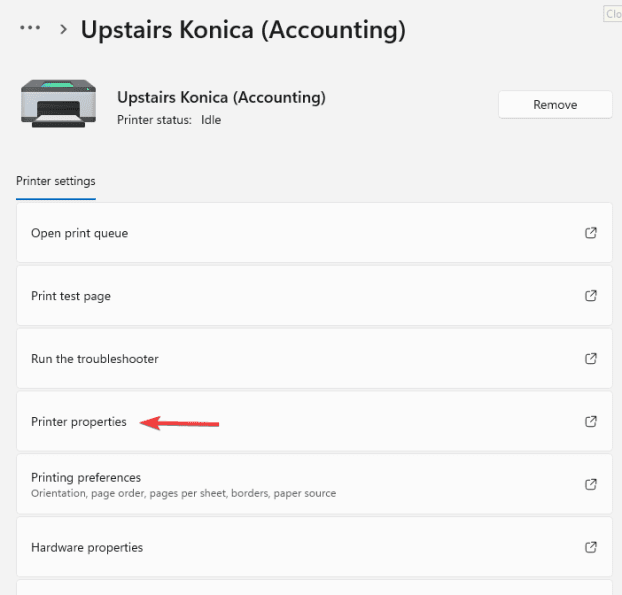Run the troubleshooter option

tap(95, 358)
